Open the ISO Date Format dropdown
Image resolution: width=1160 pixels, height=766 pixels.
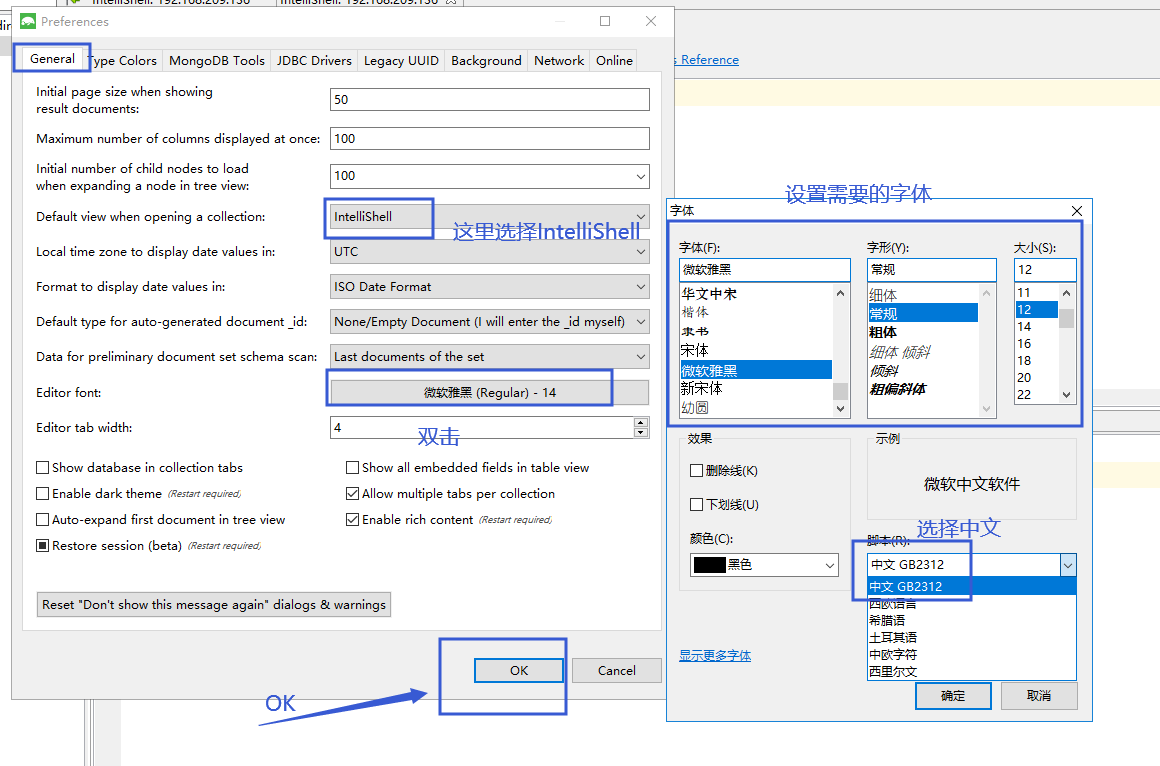[x=490, y=286]
